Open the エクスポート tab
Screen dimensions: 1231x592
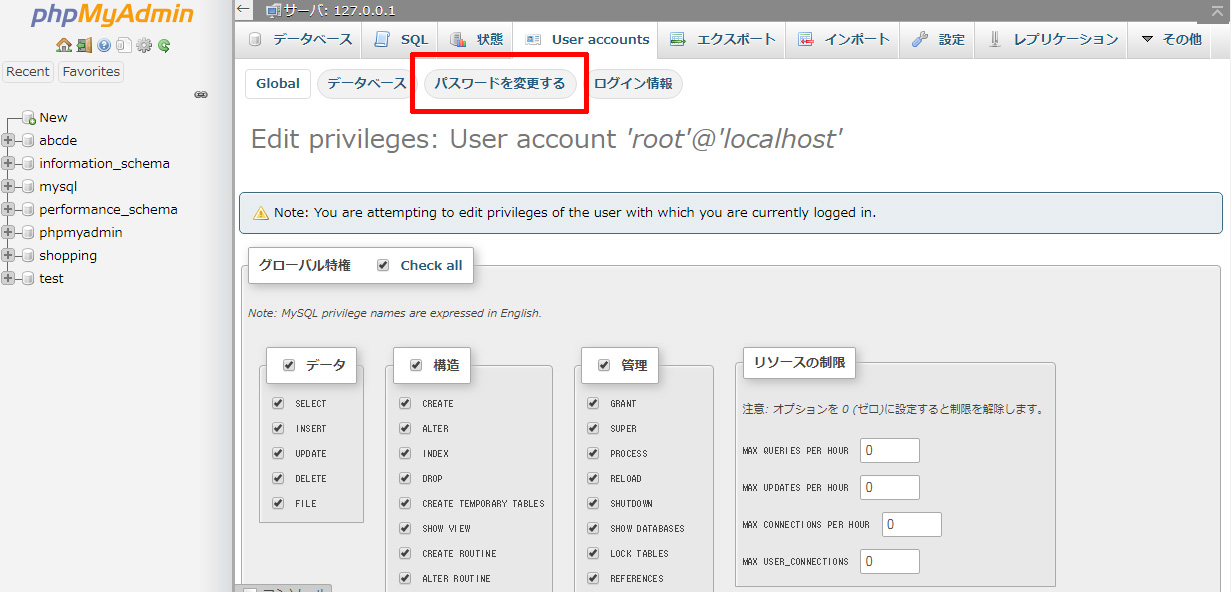723,40
